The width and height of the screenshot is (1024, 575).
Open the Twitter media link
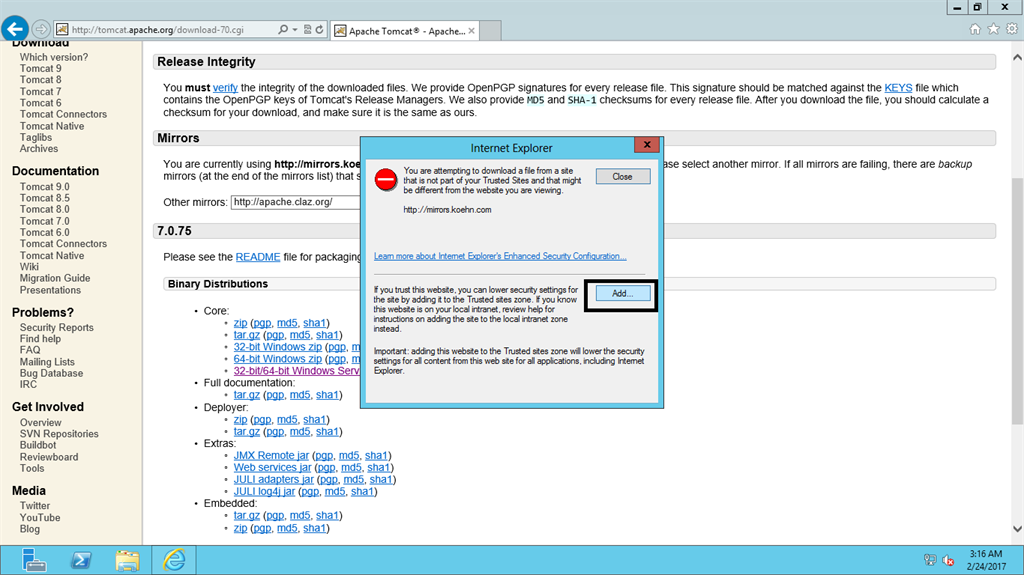[x=35, y=506]
